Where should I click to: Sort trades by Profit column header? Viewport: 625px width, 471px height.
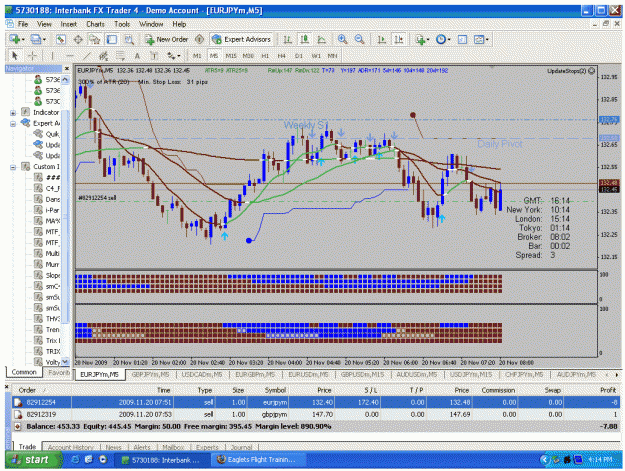click(607, 390)
